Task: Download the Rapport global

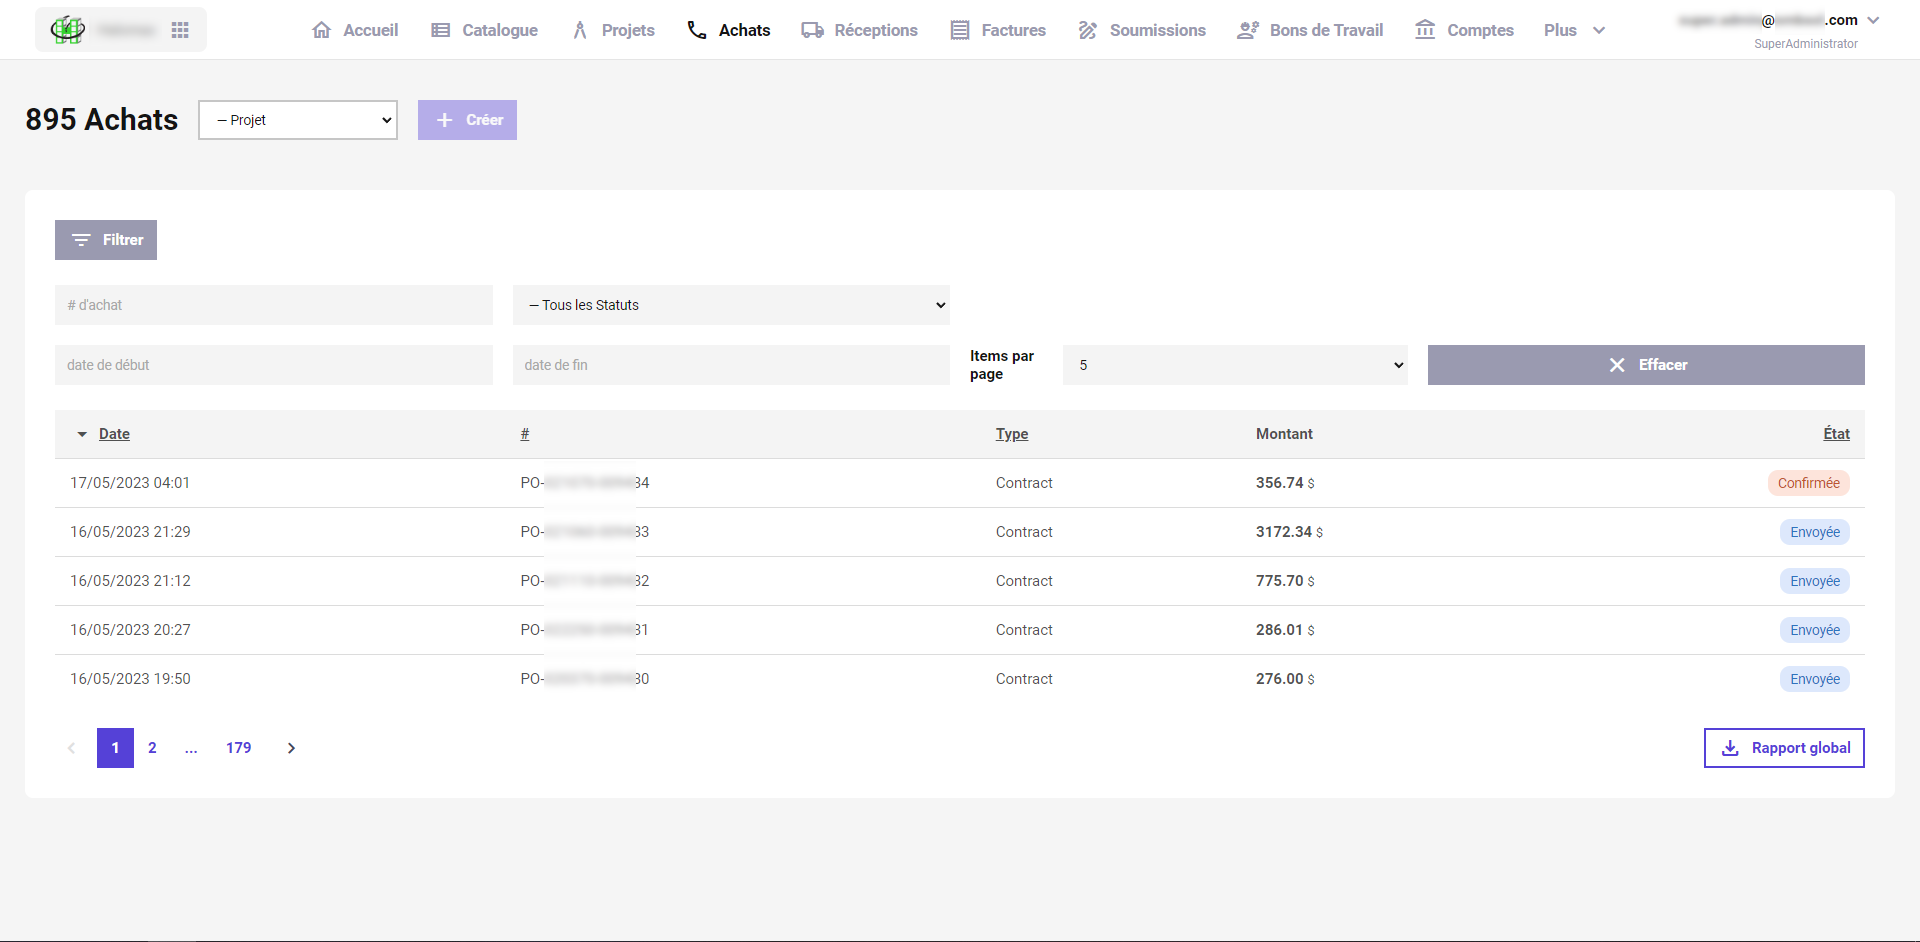Action: (1783, 747)
